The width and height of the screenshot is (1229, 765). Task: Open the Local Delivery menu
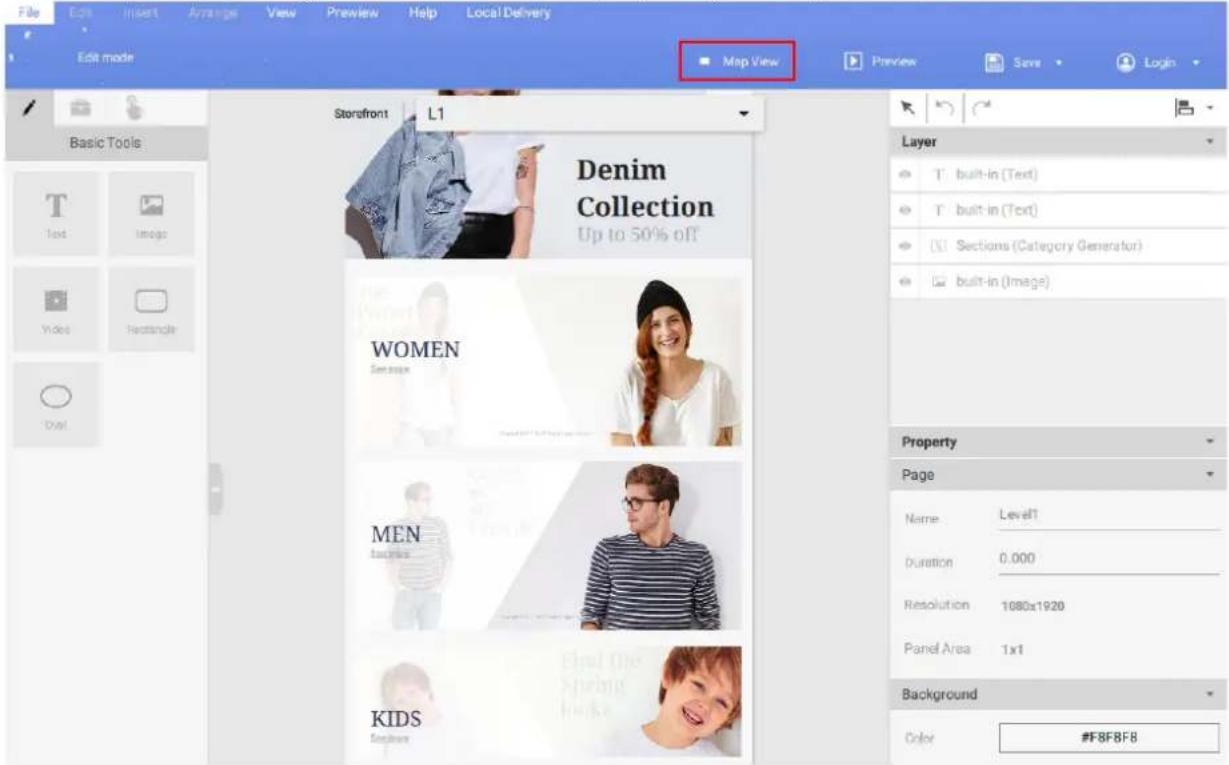[508, 14]
